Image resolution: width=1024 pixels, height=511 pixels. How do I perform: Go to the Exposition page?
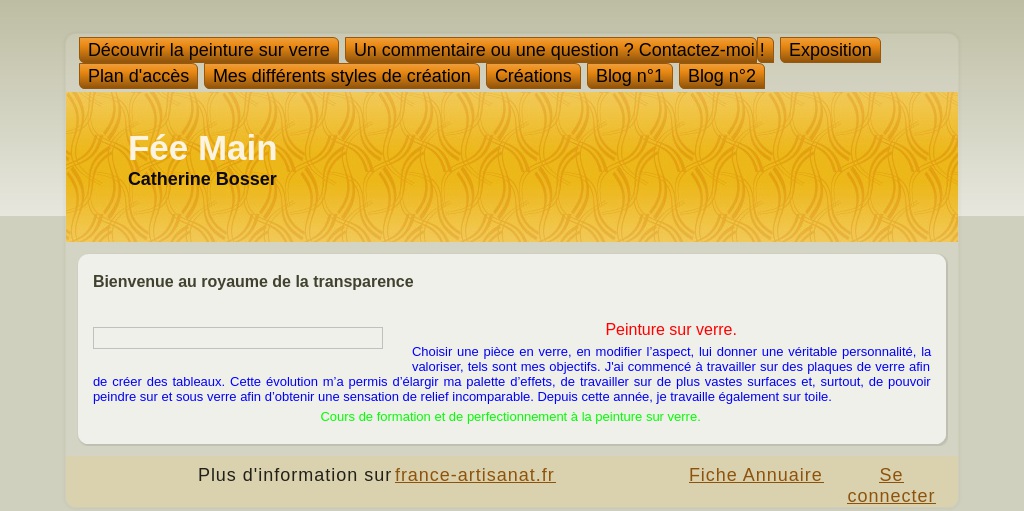830,50
